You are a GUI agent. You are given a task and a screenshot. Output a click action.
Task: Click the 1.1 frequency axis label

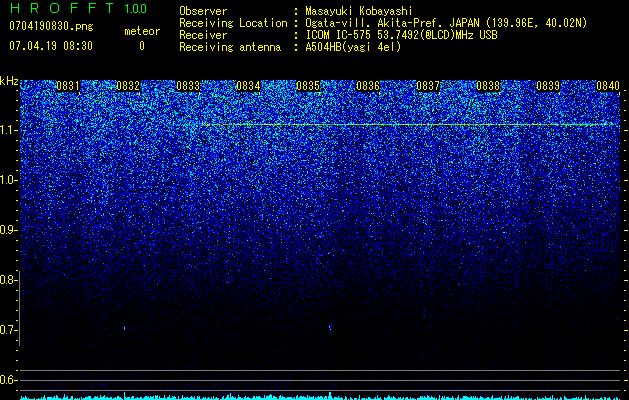pyautogui.click(x=8, y=130)
